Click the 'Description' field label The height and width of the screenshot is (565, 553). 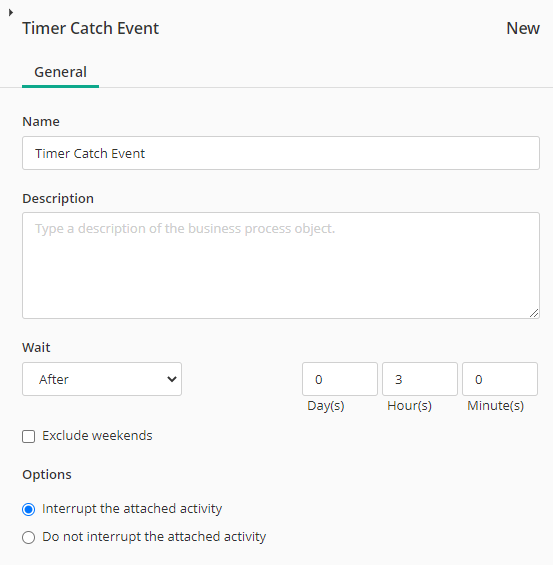58,199
